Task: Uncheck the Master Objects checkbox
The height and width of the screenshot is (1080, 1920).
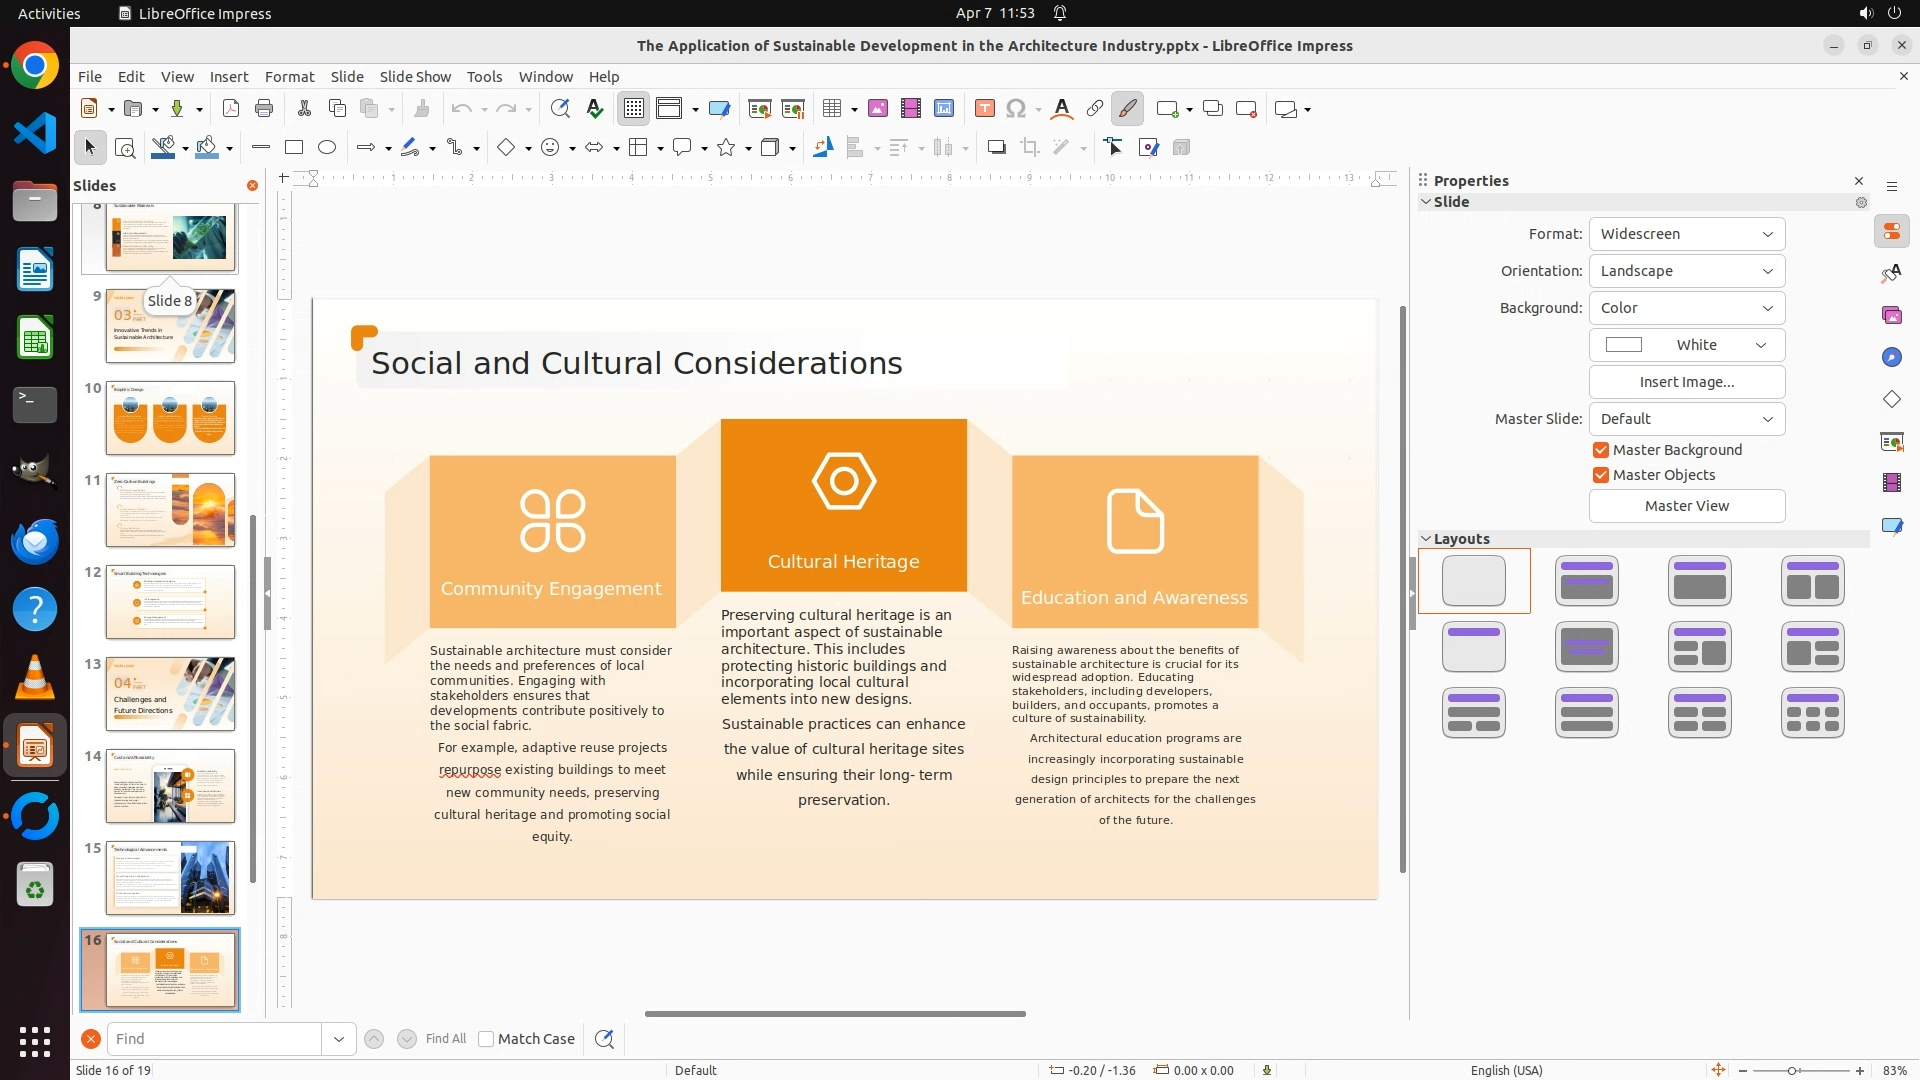Action: pyautogui.click(x=1601, y=475)
